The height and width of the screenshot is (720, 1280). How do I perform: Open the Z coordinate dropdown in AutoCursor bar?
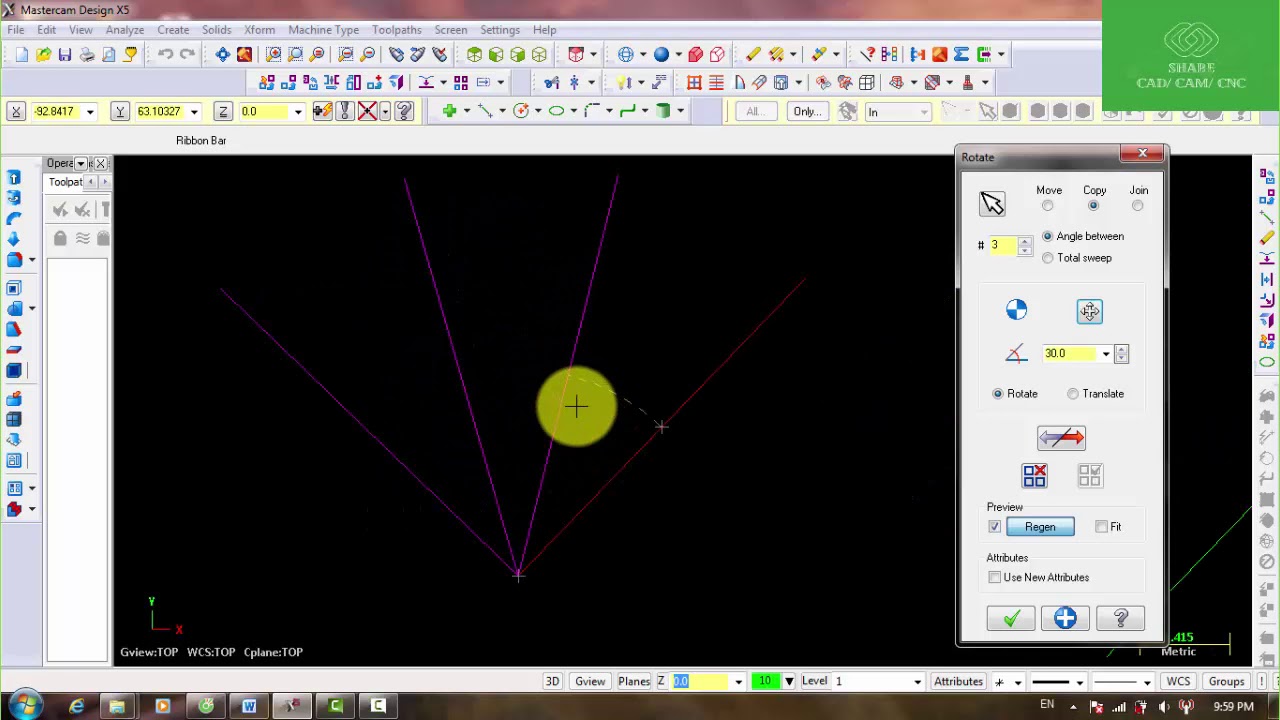[x=297, y=112]
